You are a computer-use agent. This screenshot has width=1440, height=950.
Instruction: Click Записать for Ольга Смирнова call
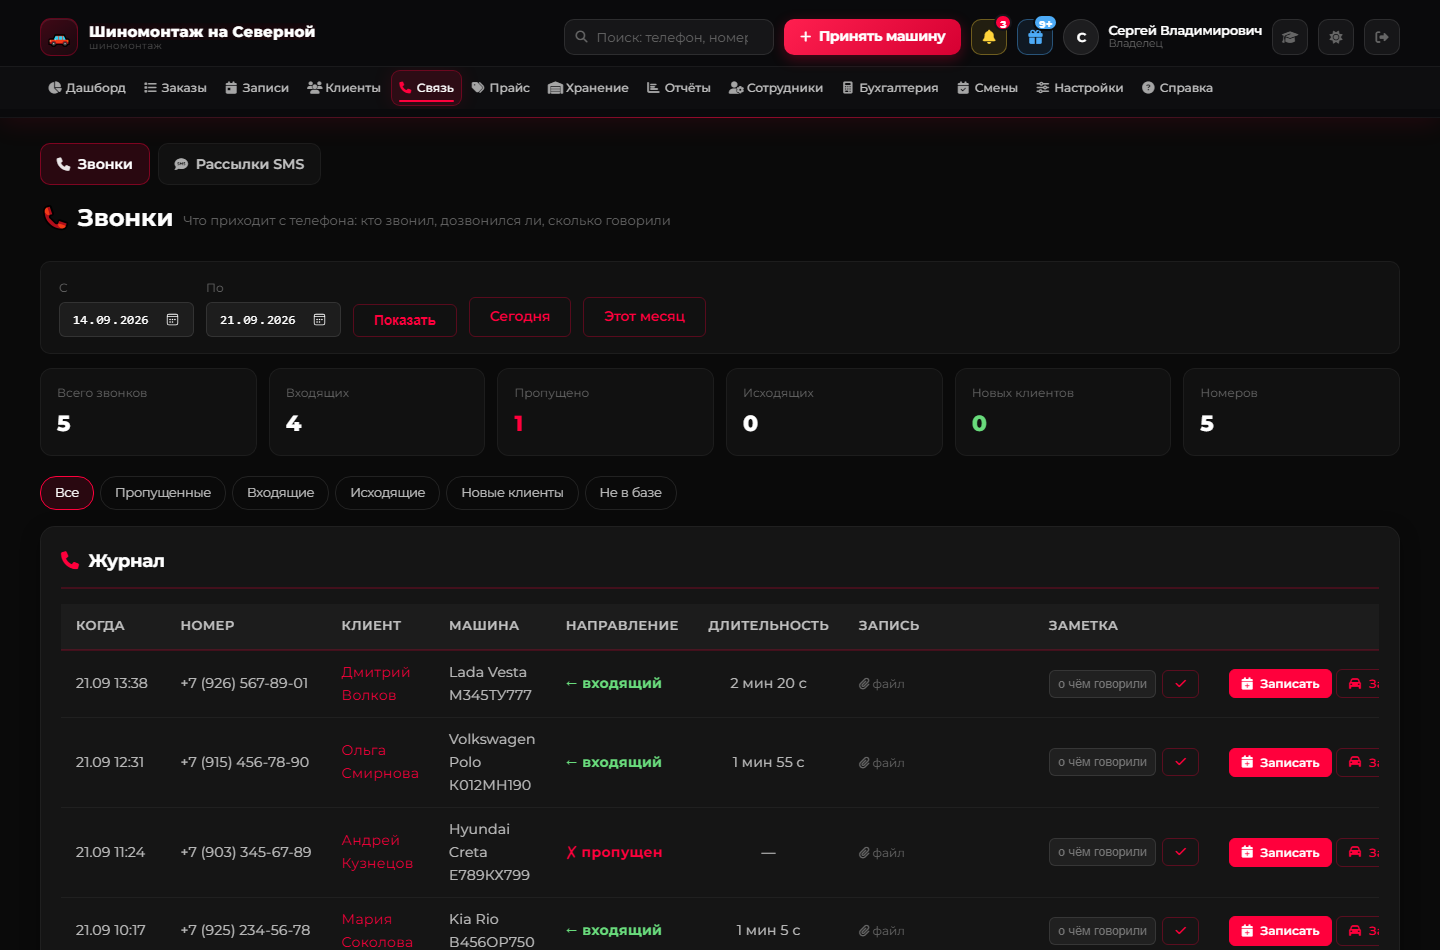[x=1280, y=763]
